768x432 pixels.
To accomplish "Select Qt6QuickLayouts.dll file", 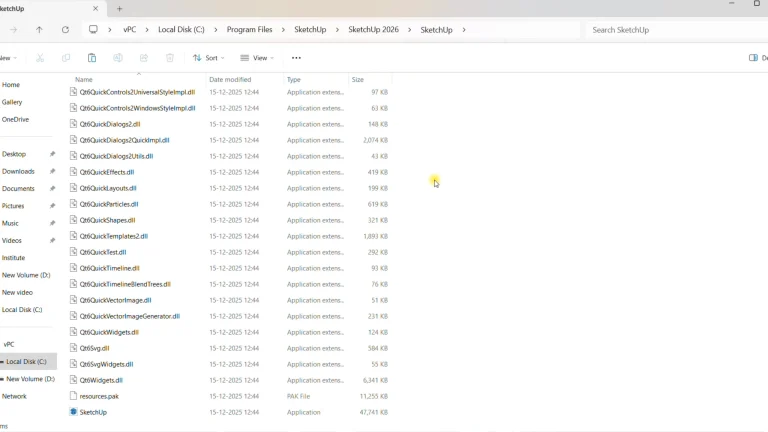I will [108, 188].
